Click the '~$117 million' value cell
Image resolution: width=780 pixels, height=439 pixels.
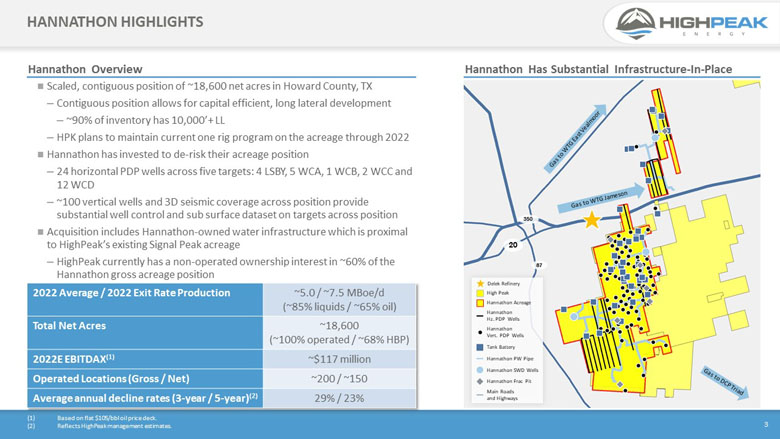click(x=339, y=359)
